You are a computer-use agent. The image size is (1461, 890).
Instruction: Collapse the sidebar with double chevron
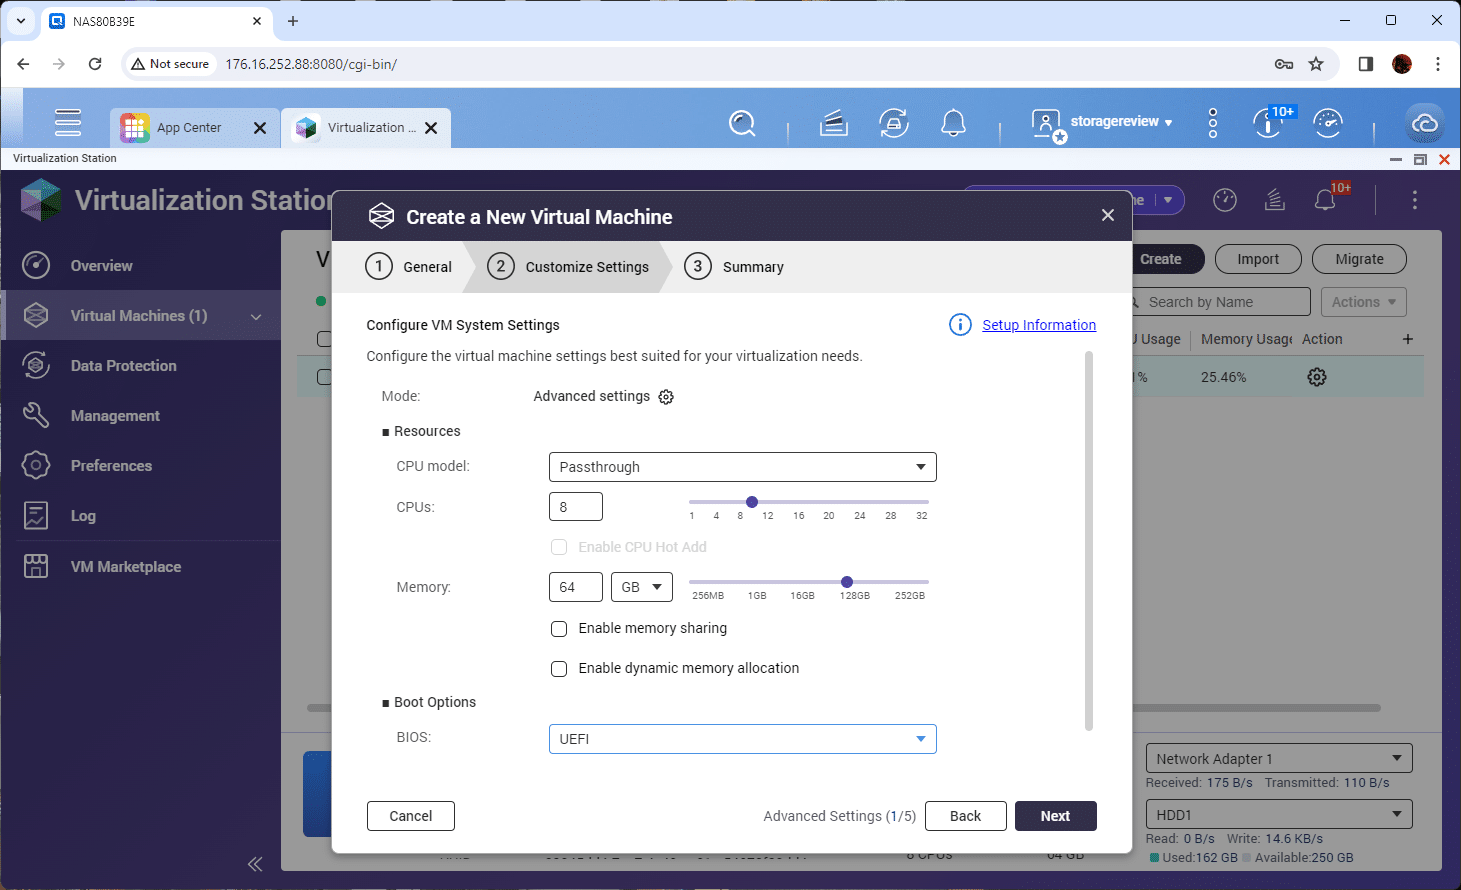(255, 864)
